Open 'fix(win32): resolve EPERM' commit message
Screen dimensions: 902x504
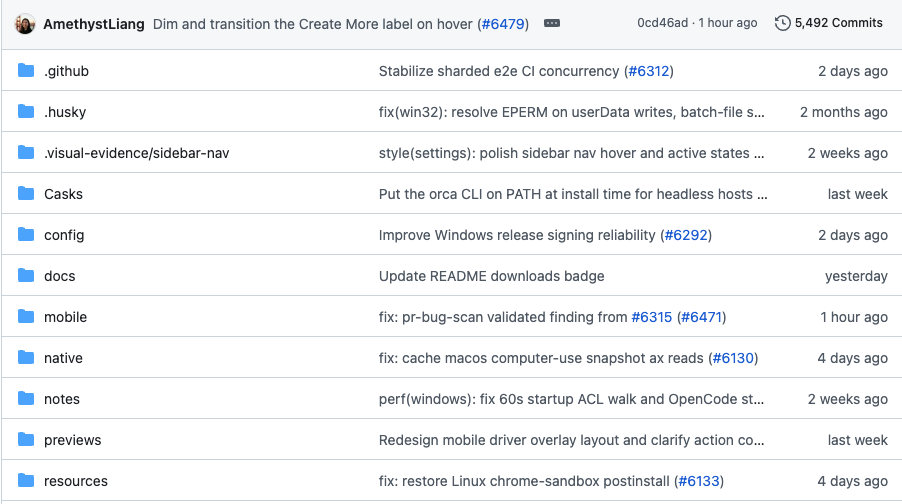pyautogui.click(x=572, y=112)
